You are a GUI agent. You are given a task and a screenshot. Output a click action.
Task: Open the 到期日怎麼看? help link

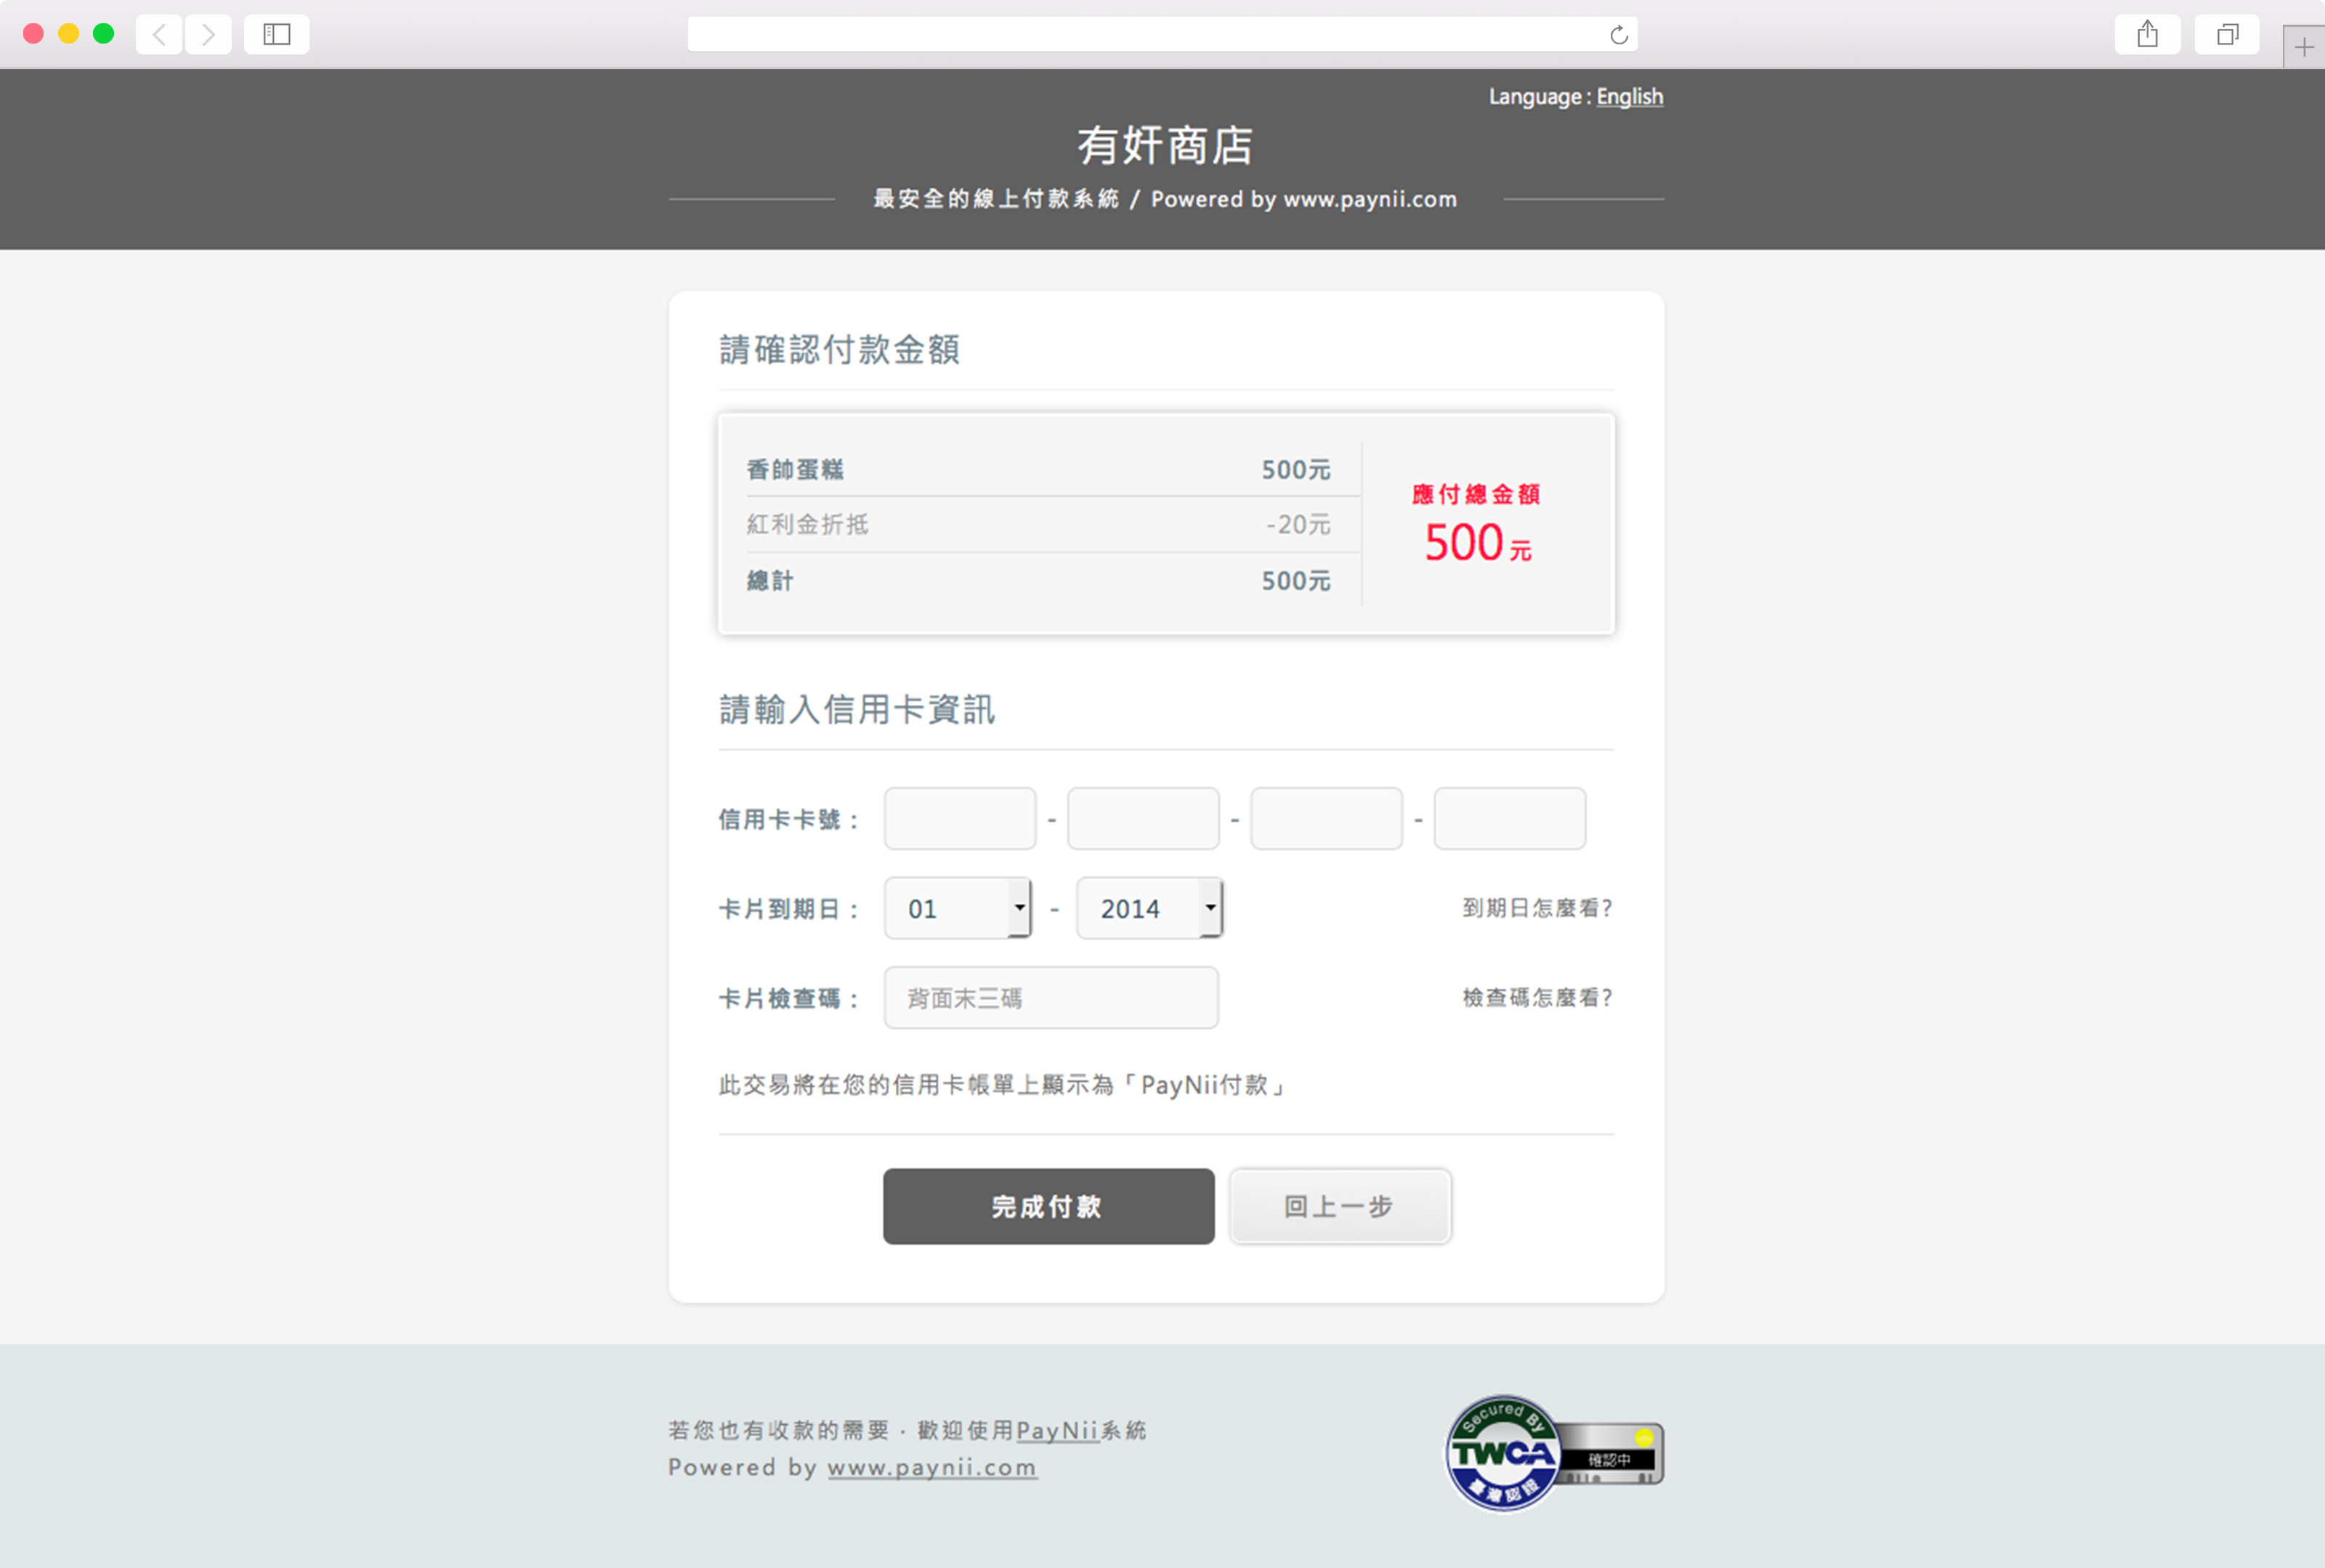click(1537, 908)
